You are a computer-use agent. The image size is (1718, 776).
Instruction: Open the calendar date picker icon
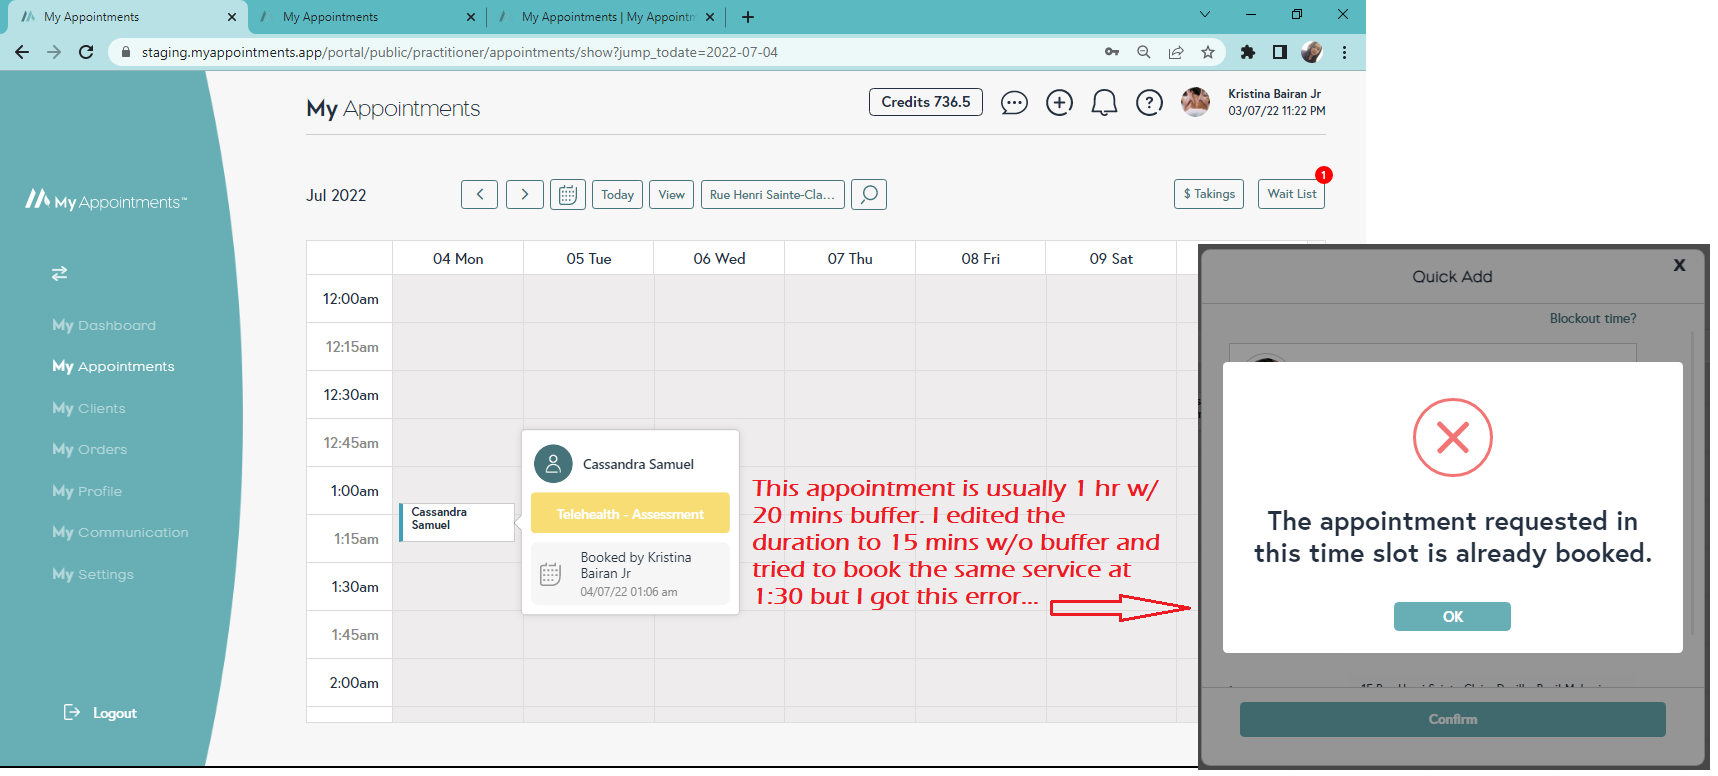coord(567,195)
